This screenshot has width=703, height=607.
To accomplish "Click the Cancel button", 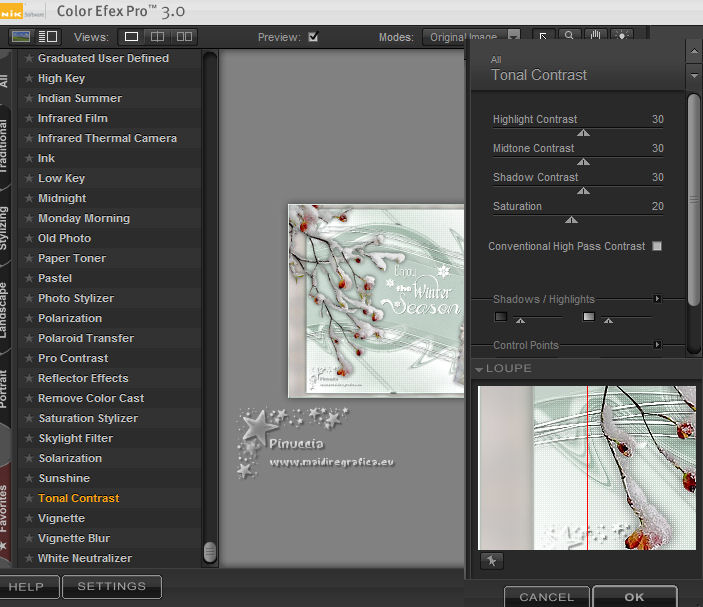I will [x=546, y=597].
